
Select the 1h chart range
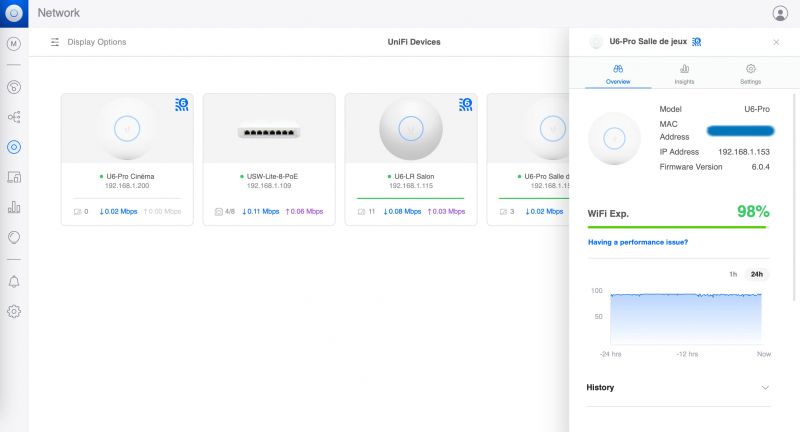(x=733, y=274)
